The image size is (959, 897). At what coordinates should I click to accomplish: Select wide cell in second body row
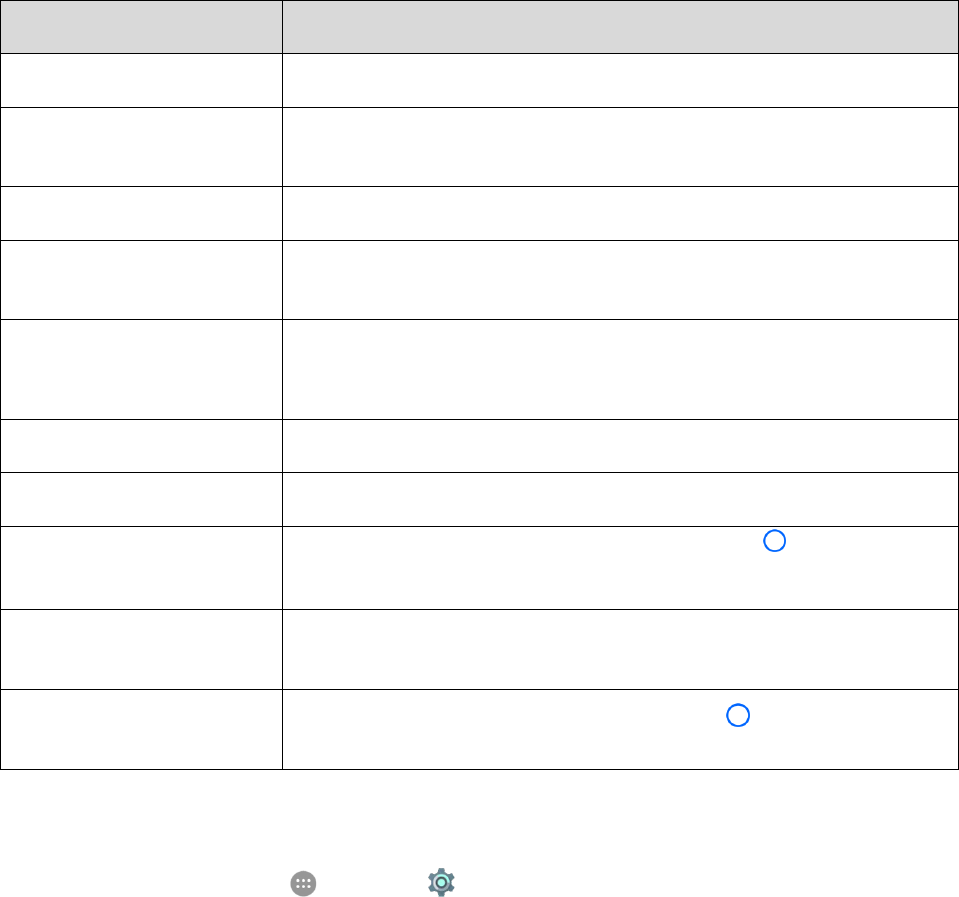pyautogui.click(x=620, y=147)
